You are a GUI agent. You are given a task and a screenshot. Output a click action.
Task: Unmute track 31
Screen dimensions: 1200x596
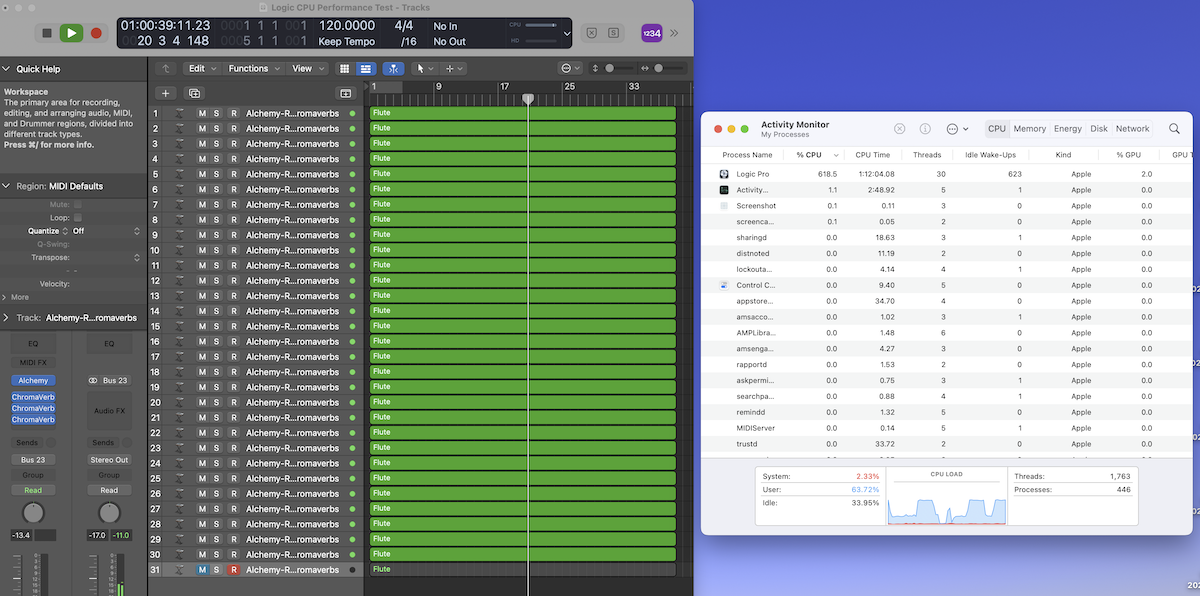(x=202, y=569)
